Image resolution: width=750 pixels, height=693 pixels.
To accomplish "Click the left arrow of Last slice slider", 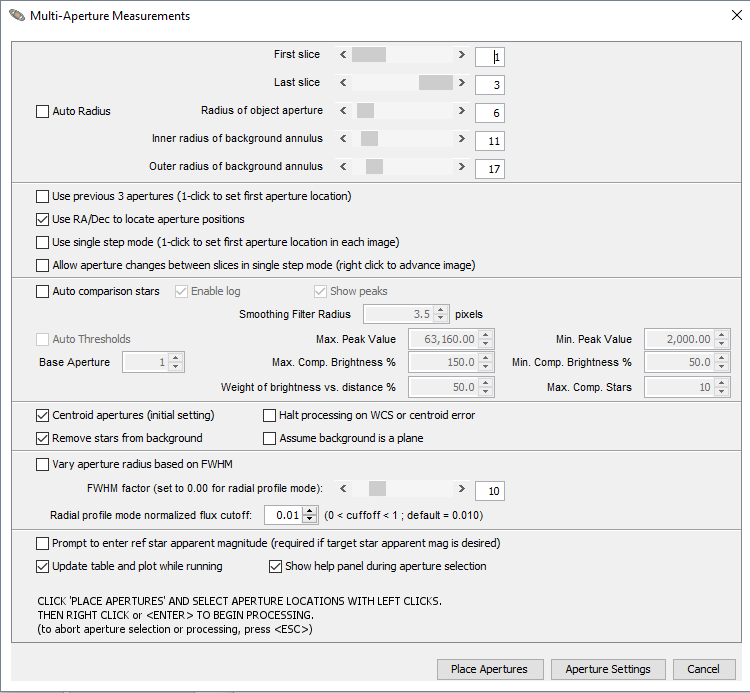I will (343, 83).
